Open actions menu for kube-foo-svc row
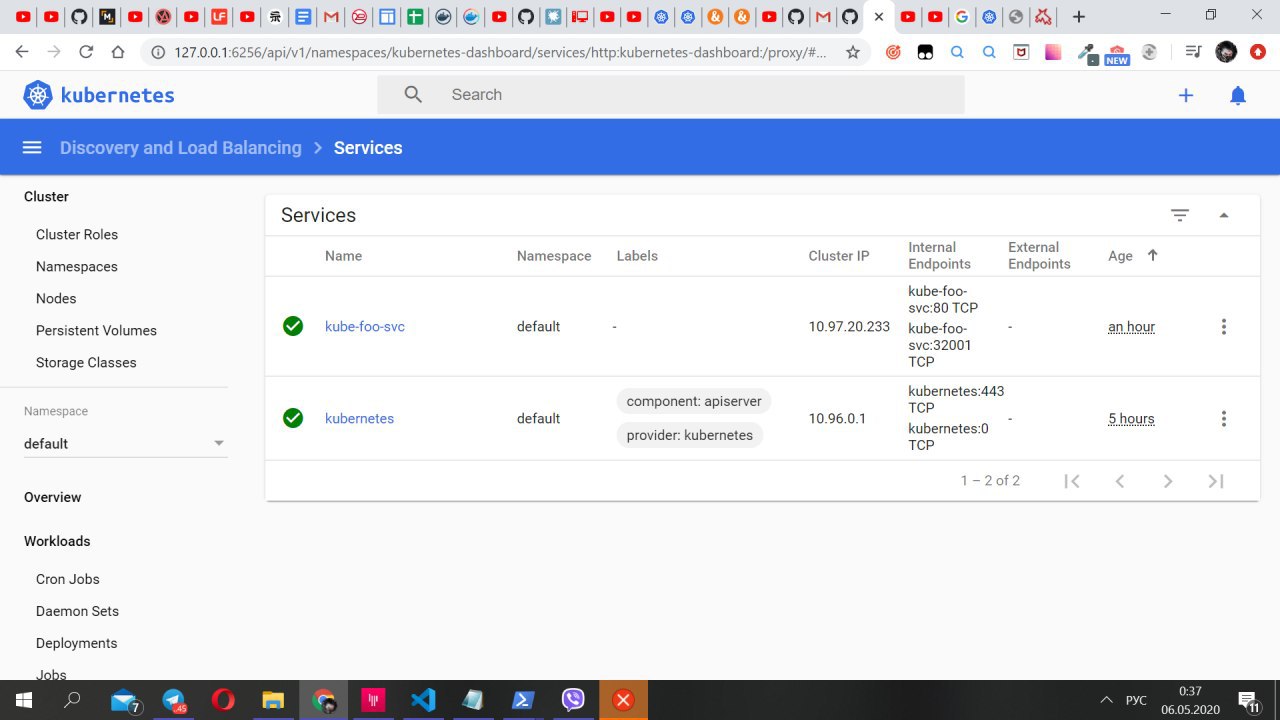Viewport: 1280px width, 720px height. [x=1223, y=327]
